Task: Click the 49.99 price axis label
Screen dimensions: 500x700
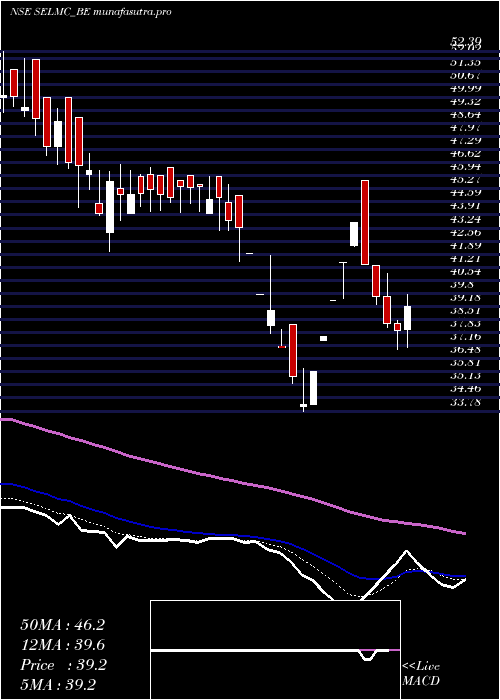Action: click(464, 88)
